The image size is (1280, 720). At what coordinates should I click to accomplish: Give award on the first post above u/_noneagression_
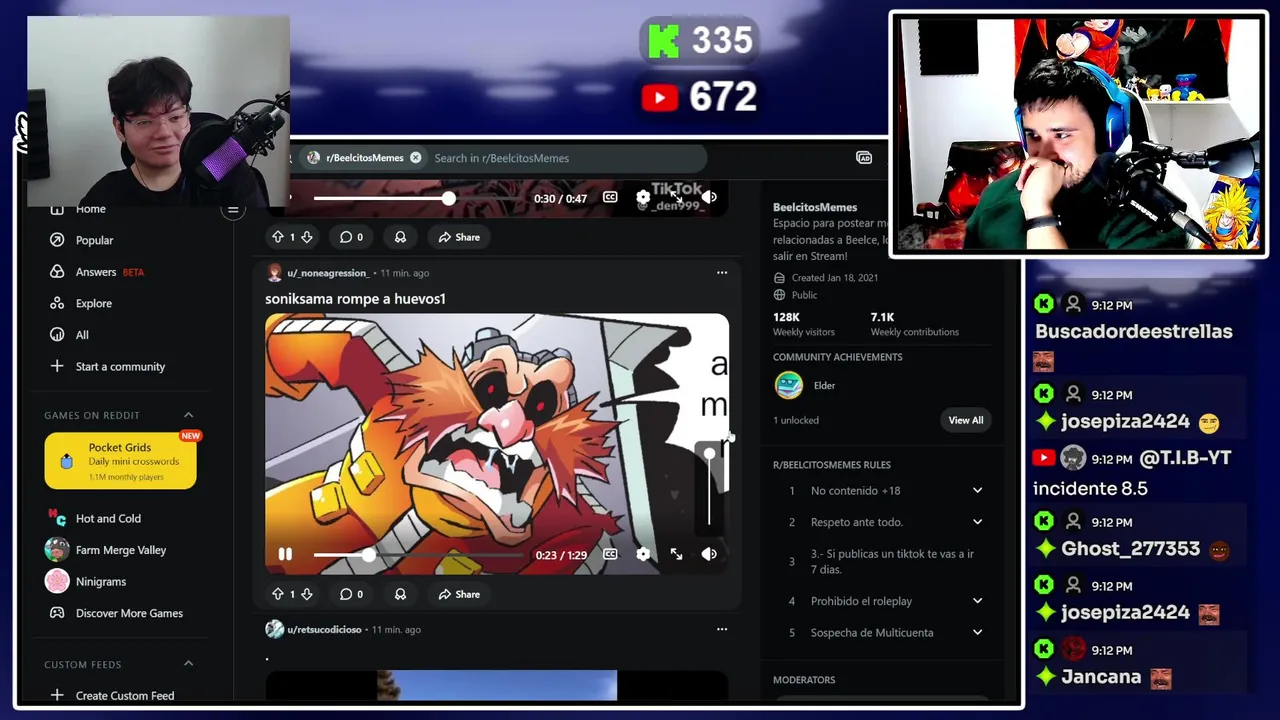[x=400, y=237]
